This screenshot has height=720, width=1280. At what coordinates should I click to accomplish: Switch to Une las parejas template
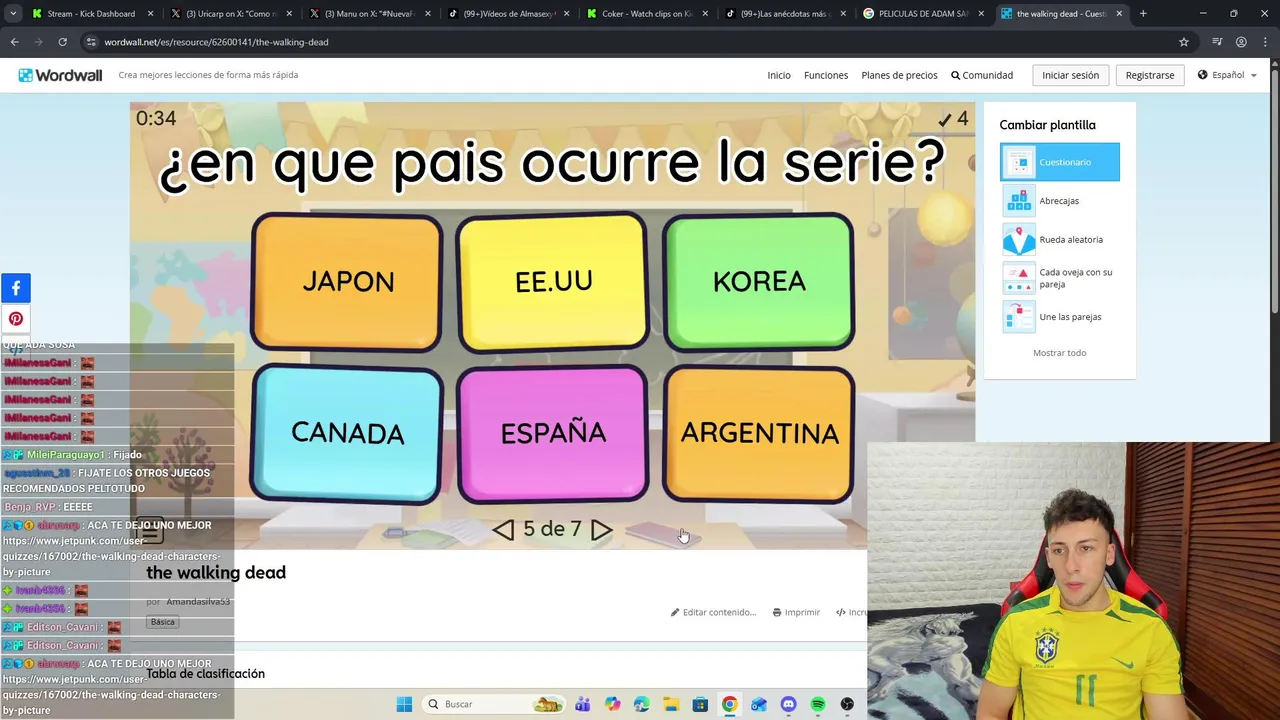pyautogui.click(x=1060, y=317)
